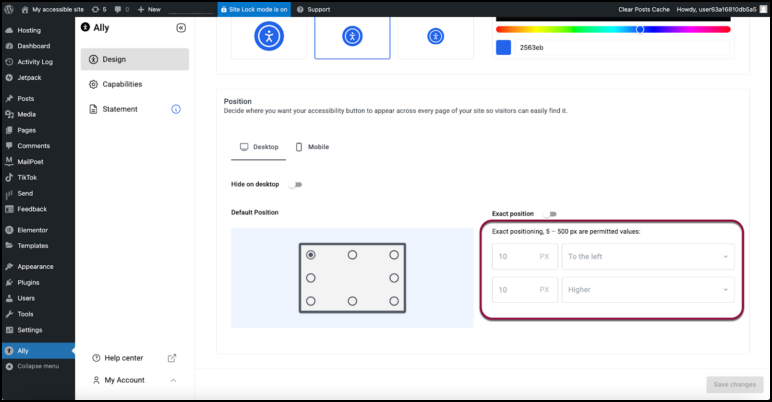This screenshot has height=402, width=772.
Task: Click the large accessibility icon option
Action: 268,36
